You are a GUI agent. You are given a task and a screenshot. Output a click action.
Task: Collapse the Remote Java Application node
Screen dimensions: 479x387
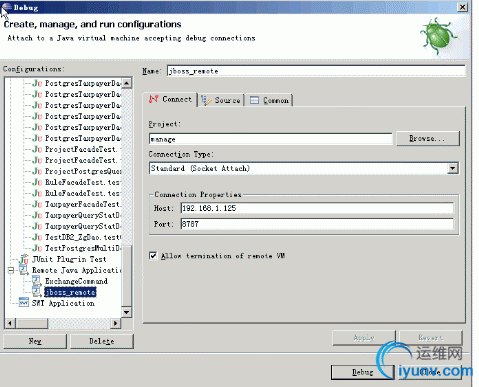11,270
